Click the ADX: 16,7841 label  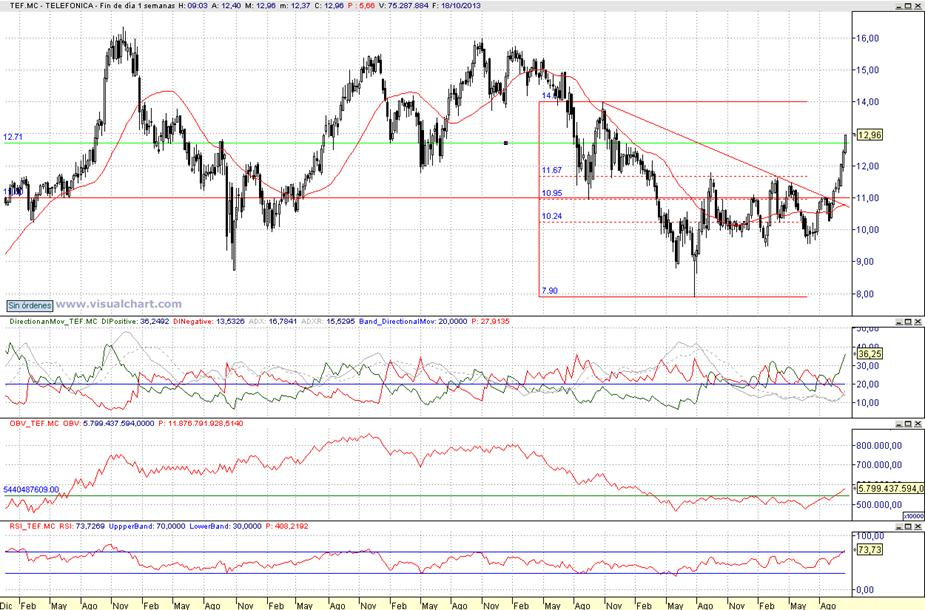tap(273, 322)
